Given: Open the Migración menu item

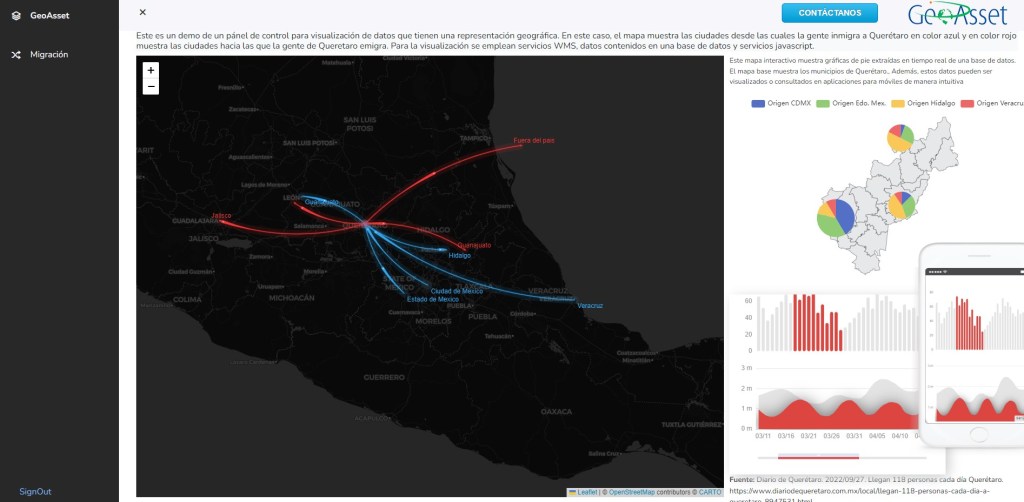Looking at the screenshot, I should [x=49, y=54].
